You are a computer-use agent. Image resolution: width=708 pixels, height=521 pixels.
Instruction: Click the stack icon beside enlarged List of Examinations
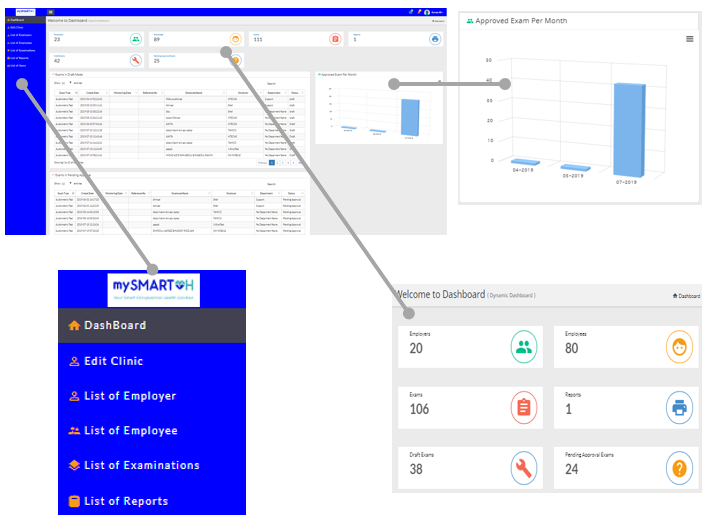pos(74,466)
